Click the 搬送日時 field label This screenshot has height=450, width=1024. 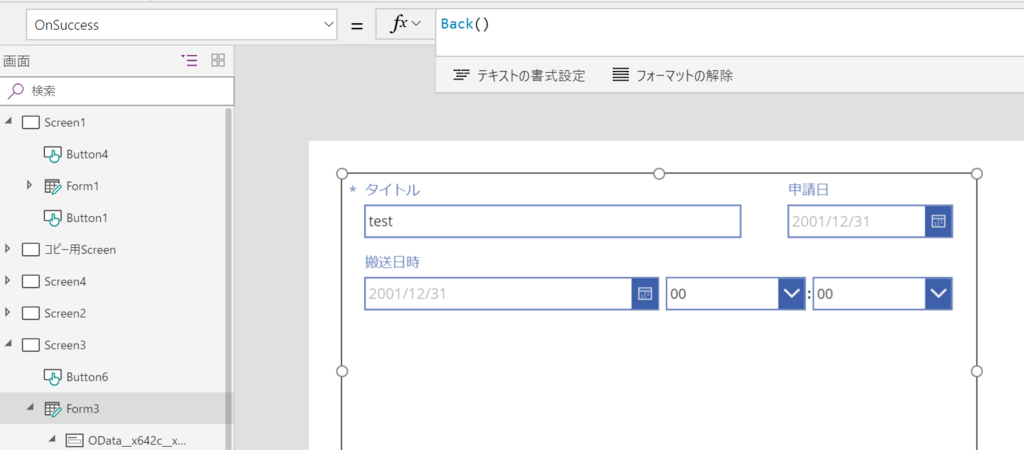(x=392, y=263)
